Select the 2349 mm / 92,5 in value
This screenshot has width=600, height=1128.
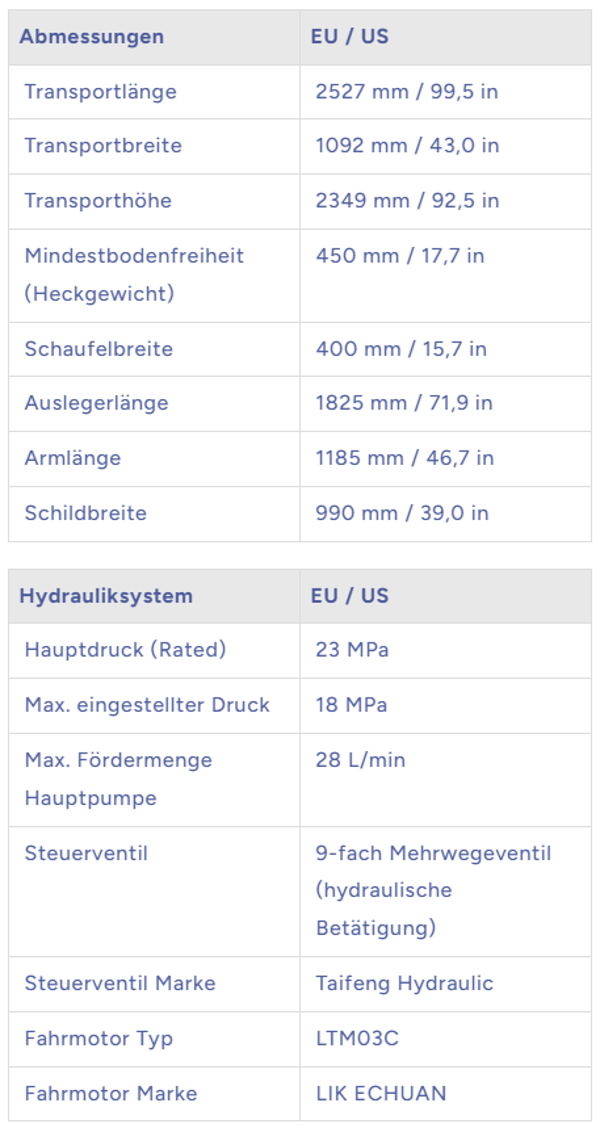click(x=407, y=201)
